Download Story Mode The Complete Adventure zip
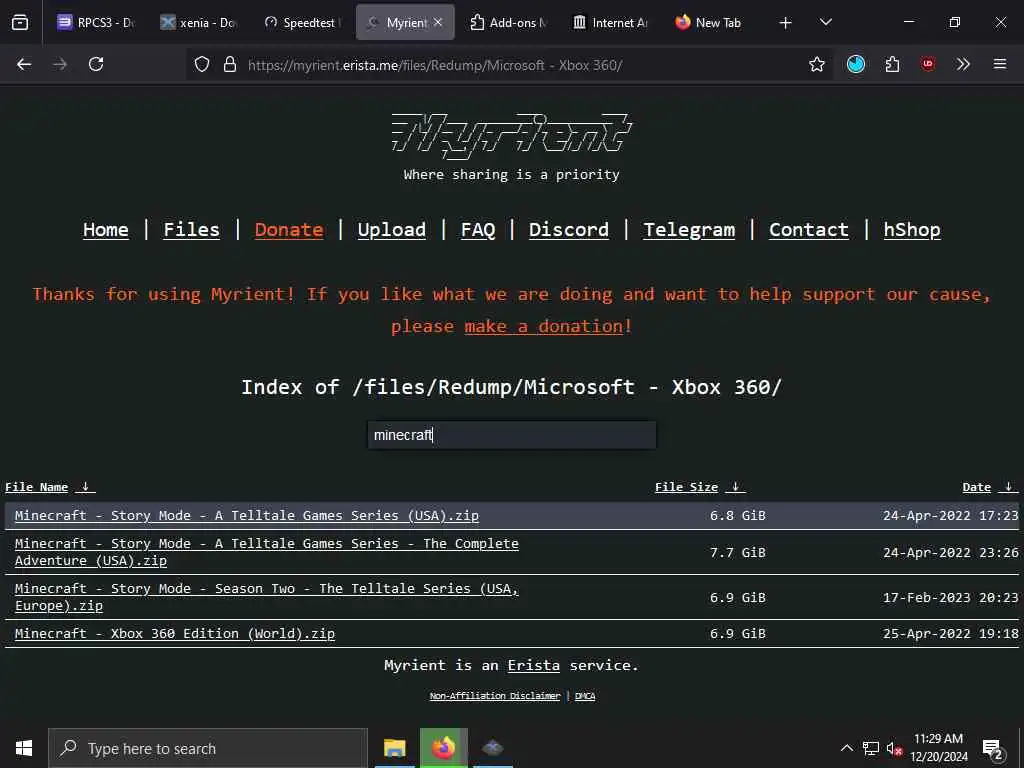 click(266, 552)
